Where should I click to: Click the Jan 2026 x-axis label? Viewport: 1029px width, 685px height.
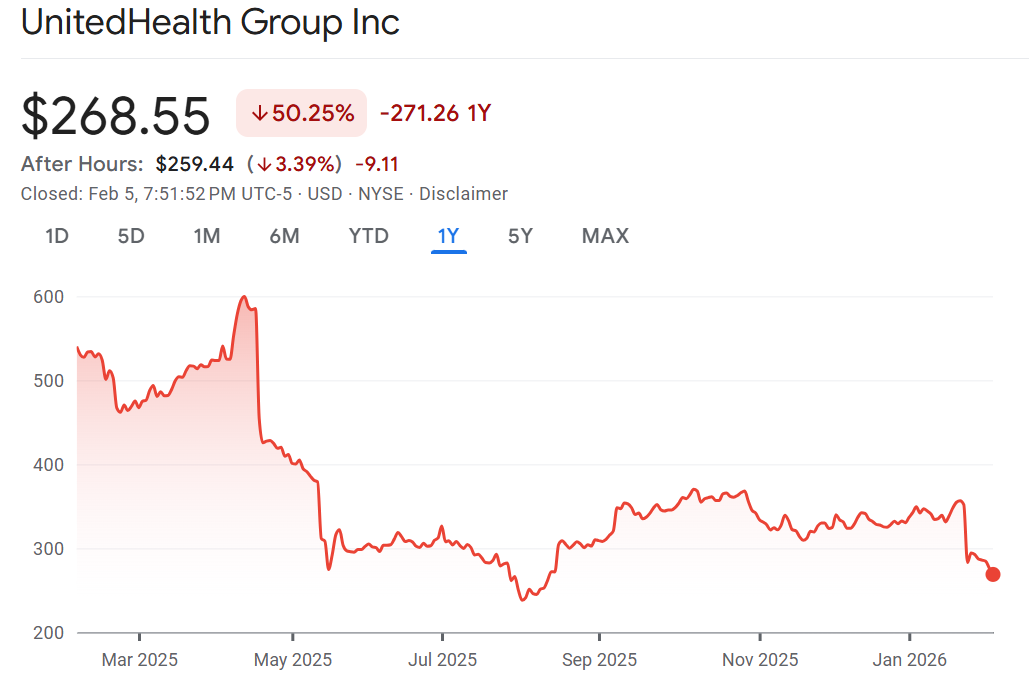[x=910, y=660]
